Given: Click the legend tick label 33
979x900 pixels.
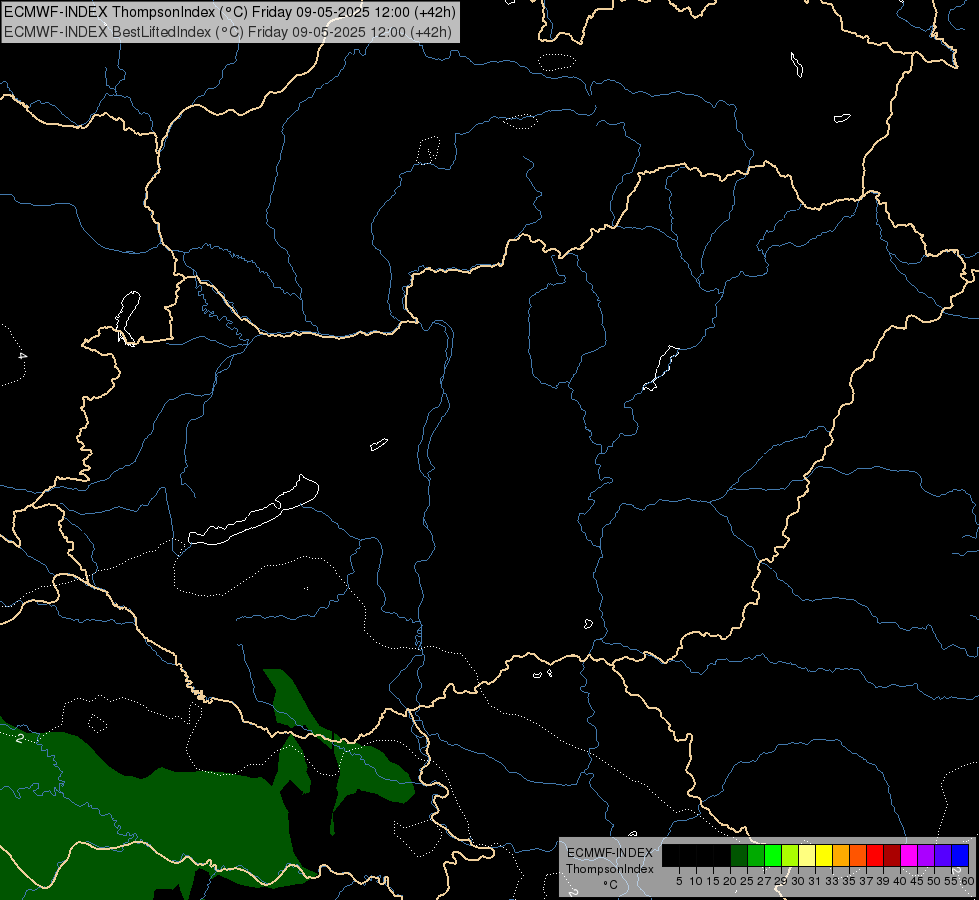Looking at the screenshot, I should (x=832, y=881).
